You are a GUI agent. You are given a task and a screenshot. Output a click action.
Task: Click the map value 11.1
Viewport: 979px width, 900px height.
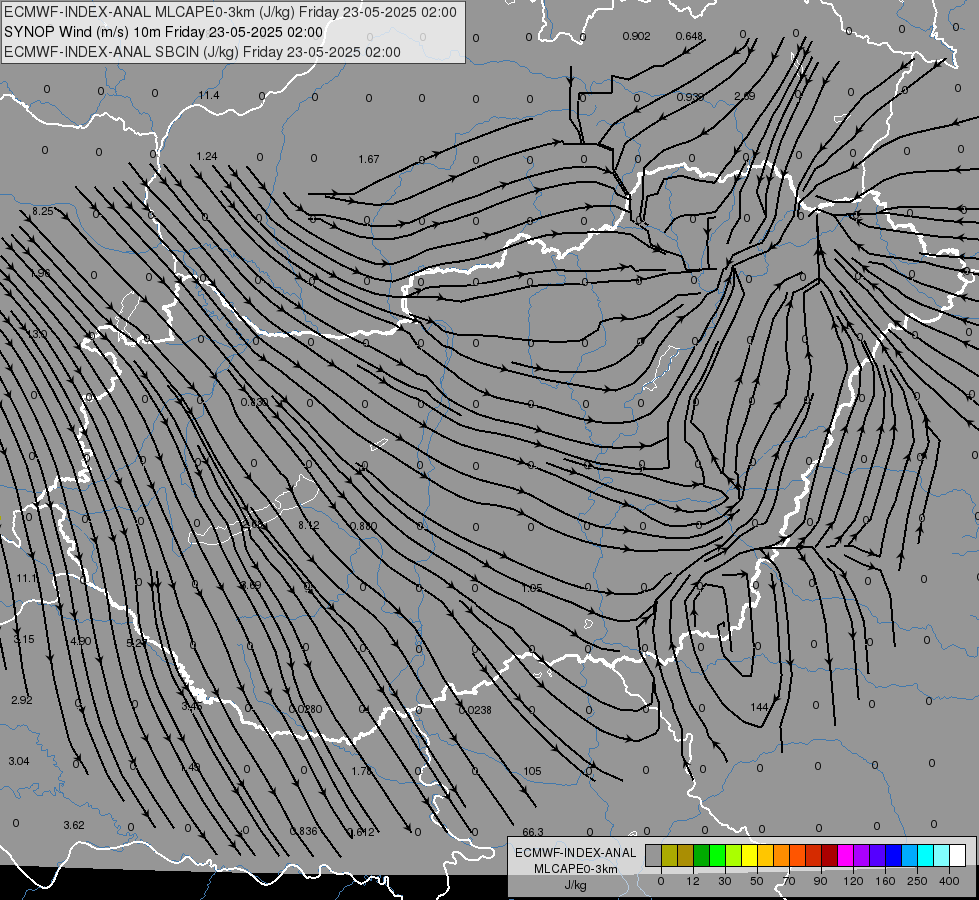coord(26,579)
